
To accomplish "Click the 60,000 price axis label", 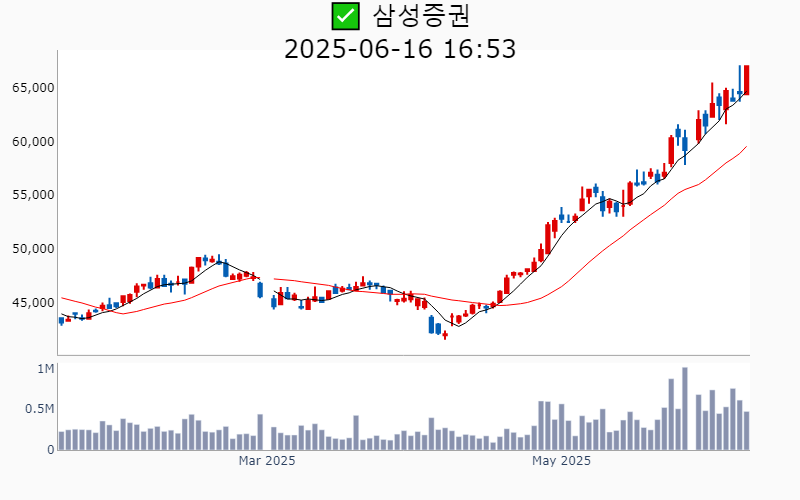I will (33, 141).
